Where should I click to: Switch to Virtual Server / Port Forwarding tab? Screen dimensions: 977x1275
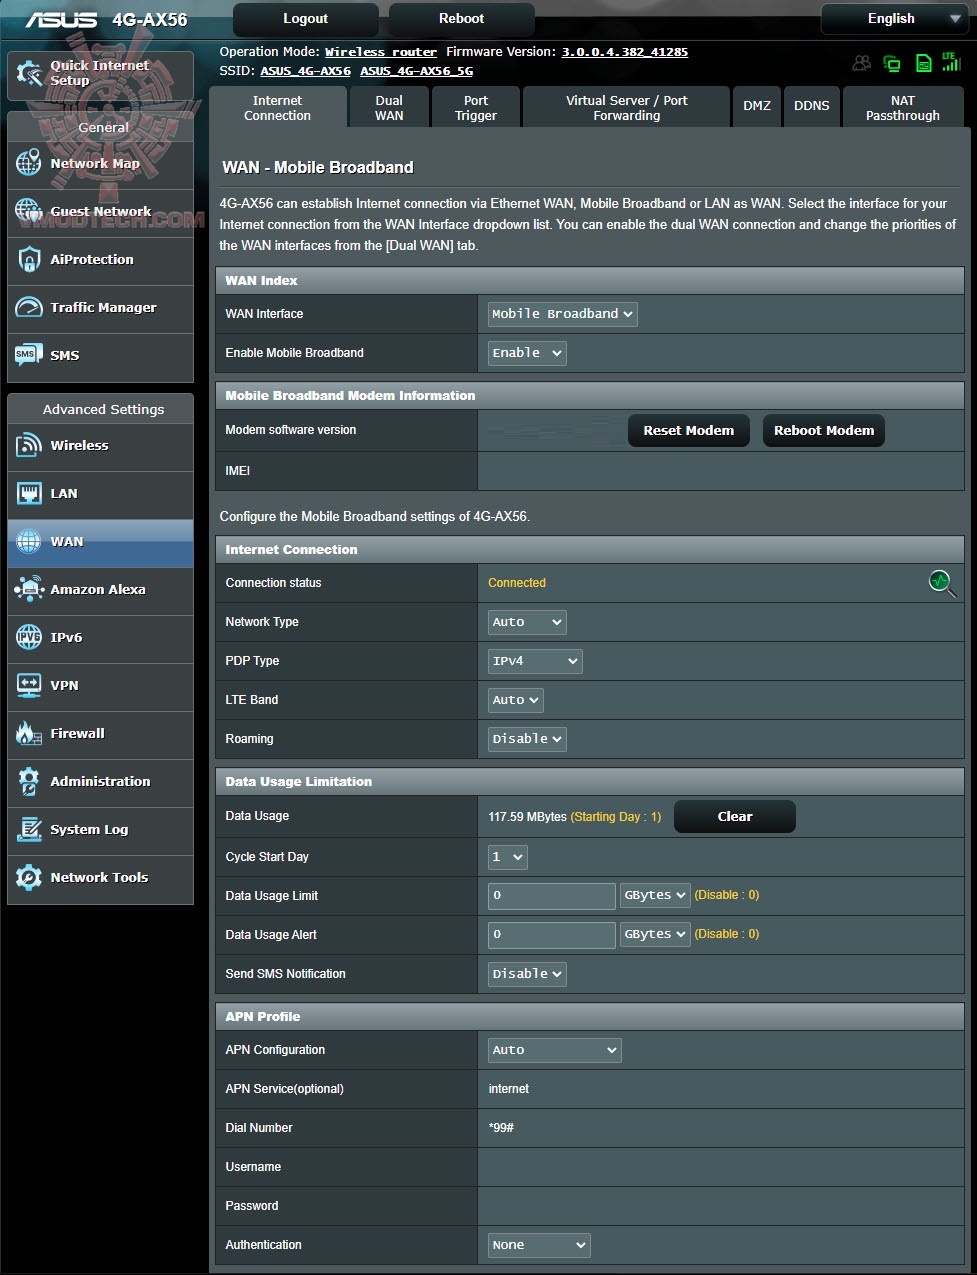click(x=627, y=108)
